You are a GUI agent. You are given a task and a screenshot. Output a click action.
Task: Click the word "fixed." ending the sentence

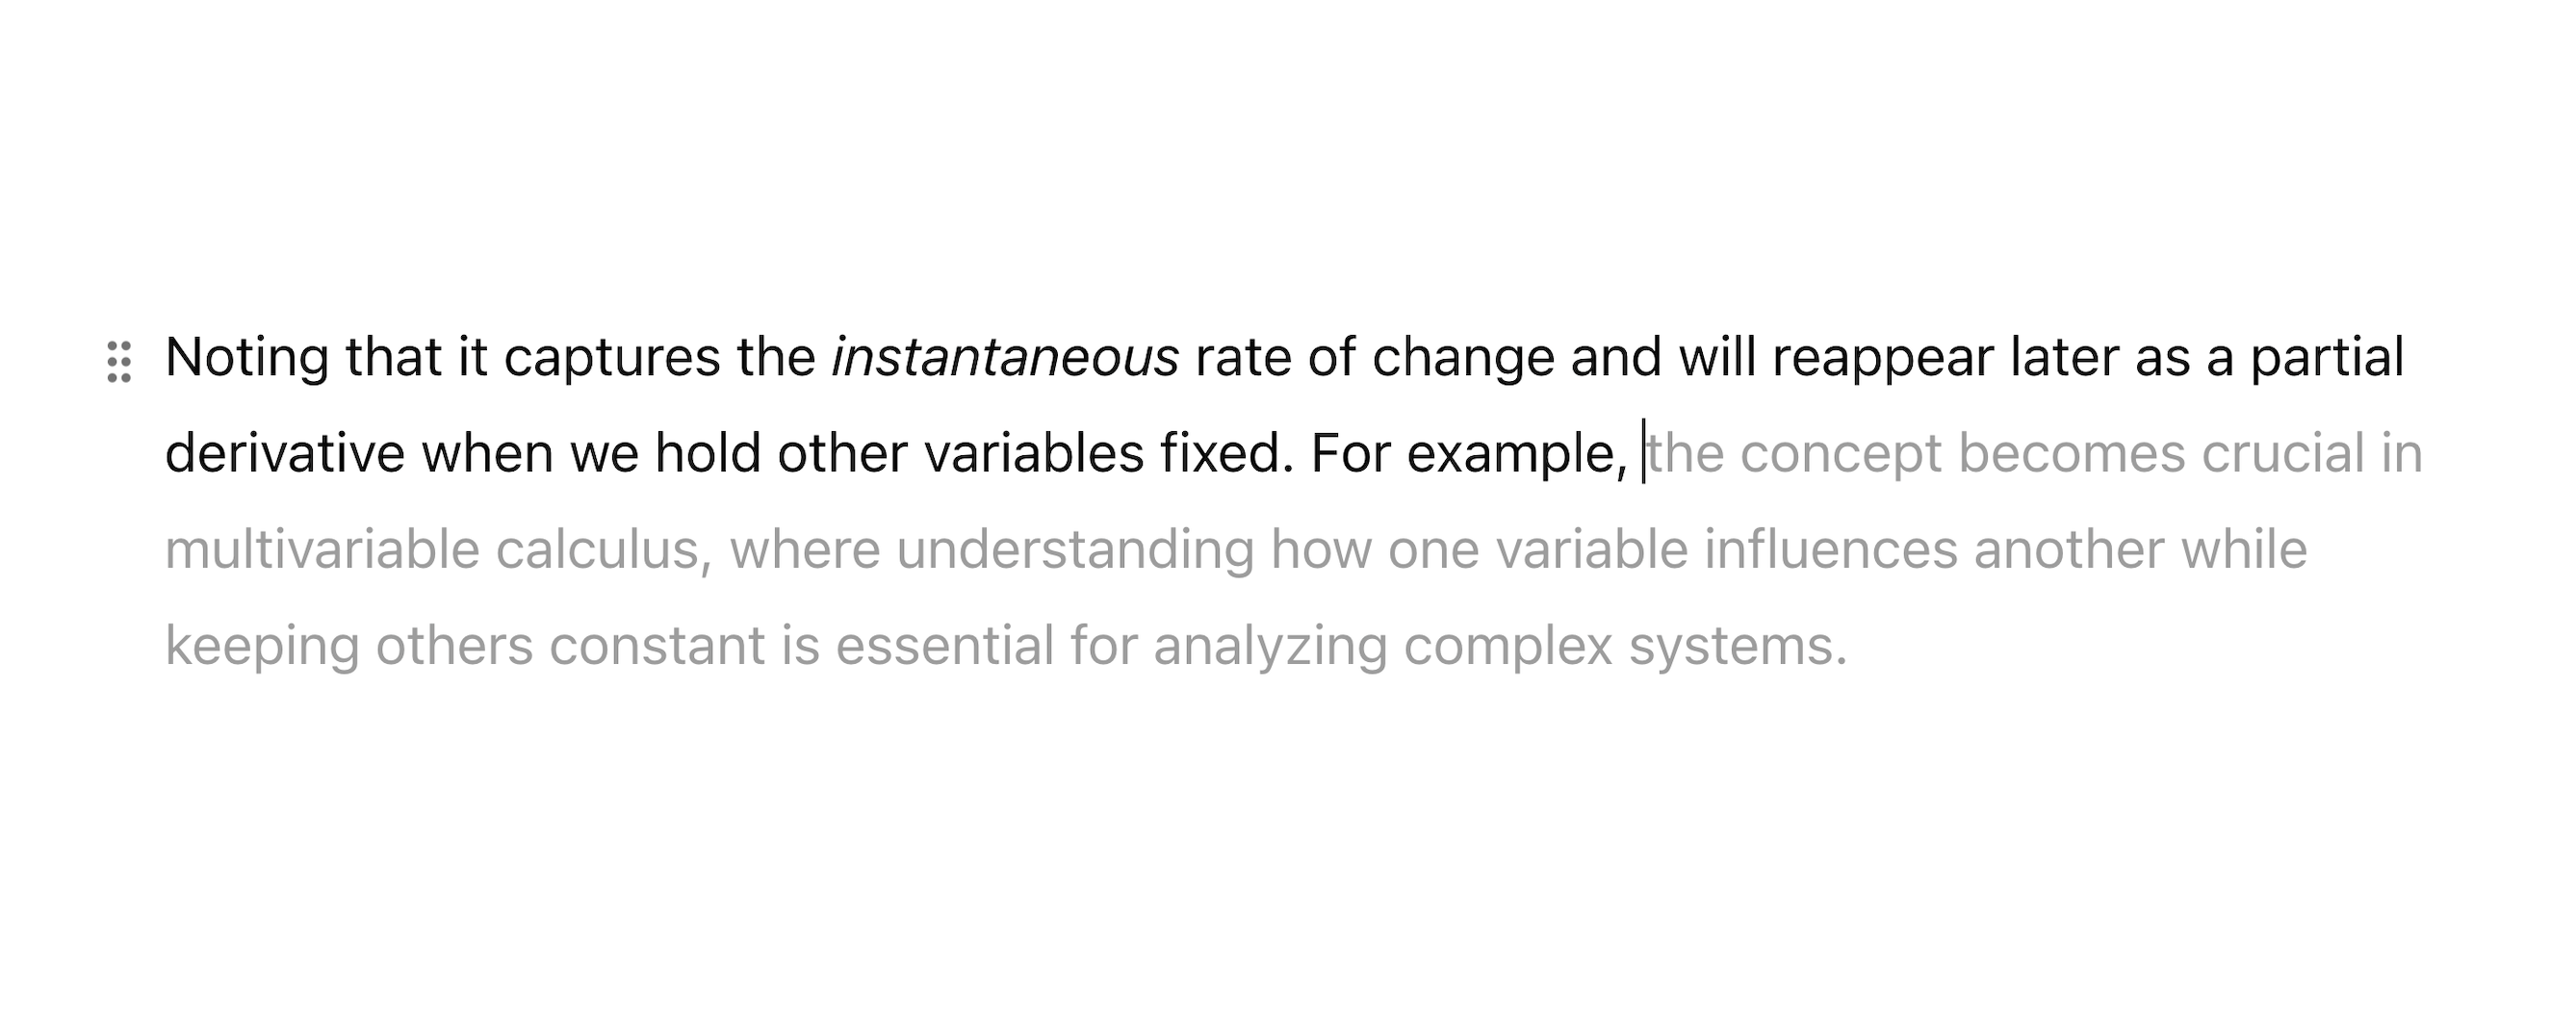(1226, 454)
